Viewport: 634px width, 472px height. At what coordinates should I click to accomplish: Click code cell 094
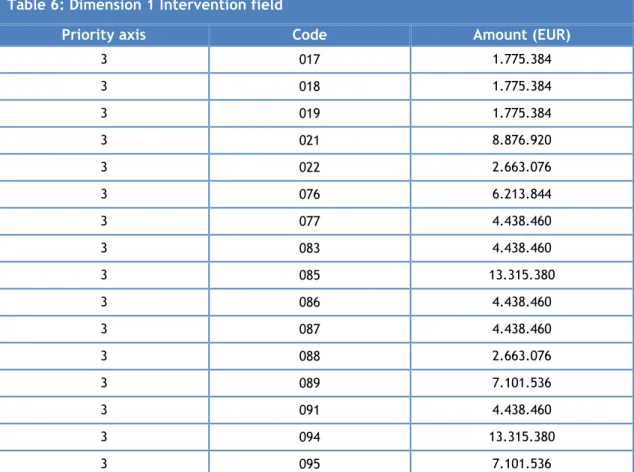pos(309,437)
